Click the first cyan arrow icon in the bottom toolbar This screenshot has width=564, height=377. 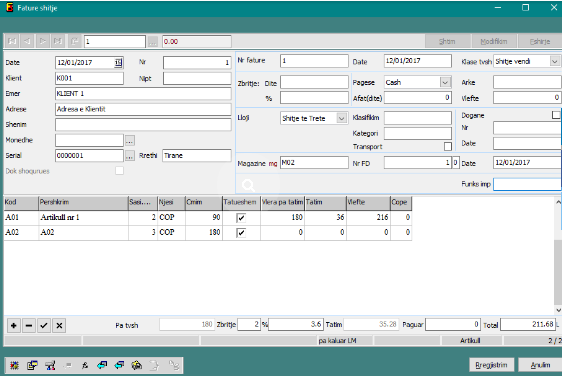pos(102,365)
